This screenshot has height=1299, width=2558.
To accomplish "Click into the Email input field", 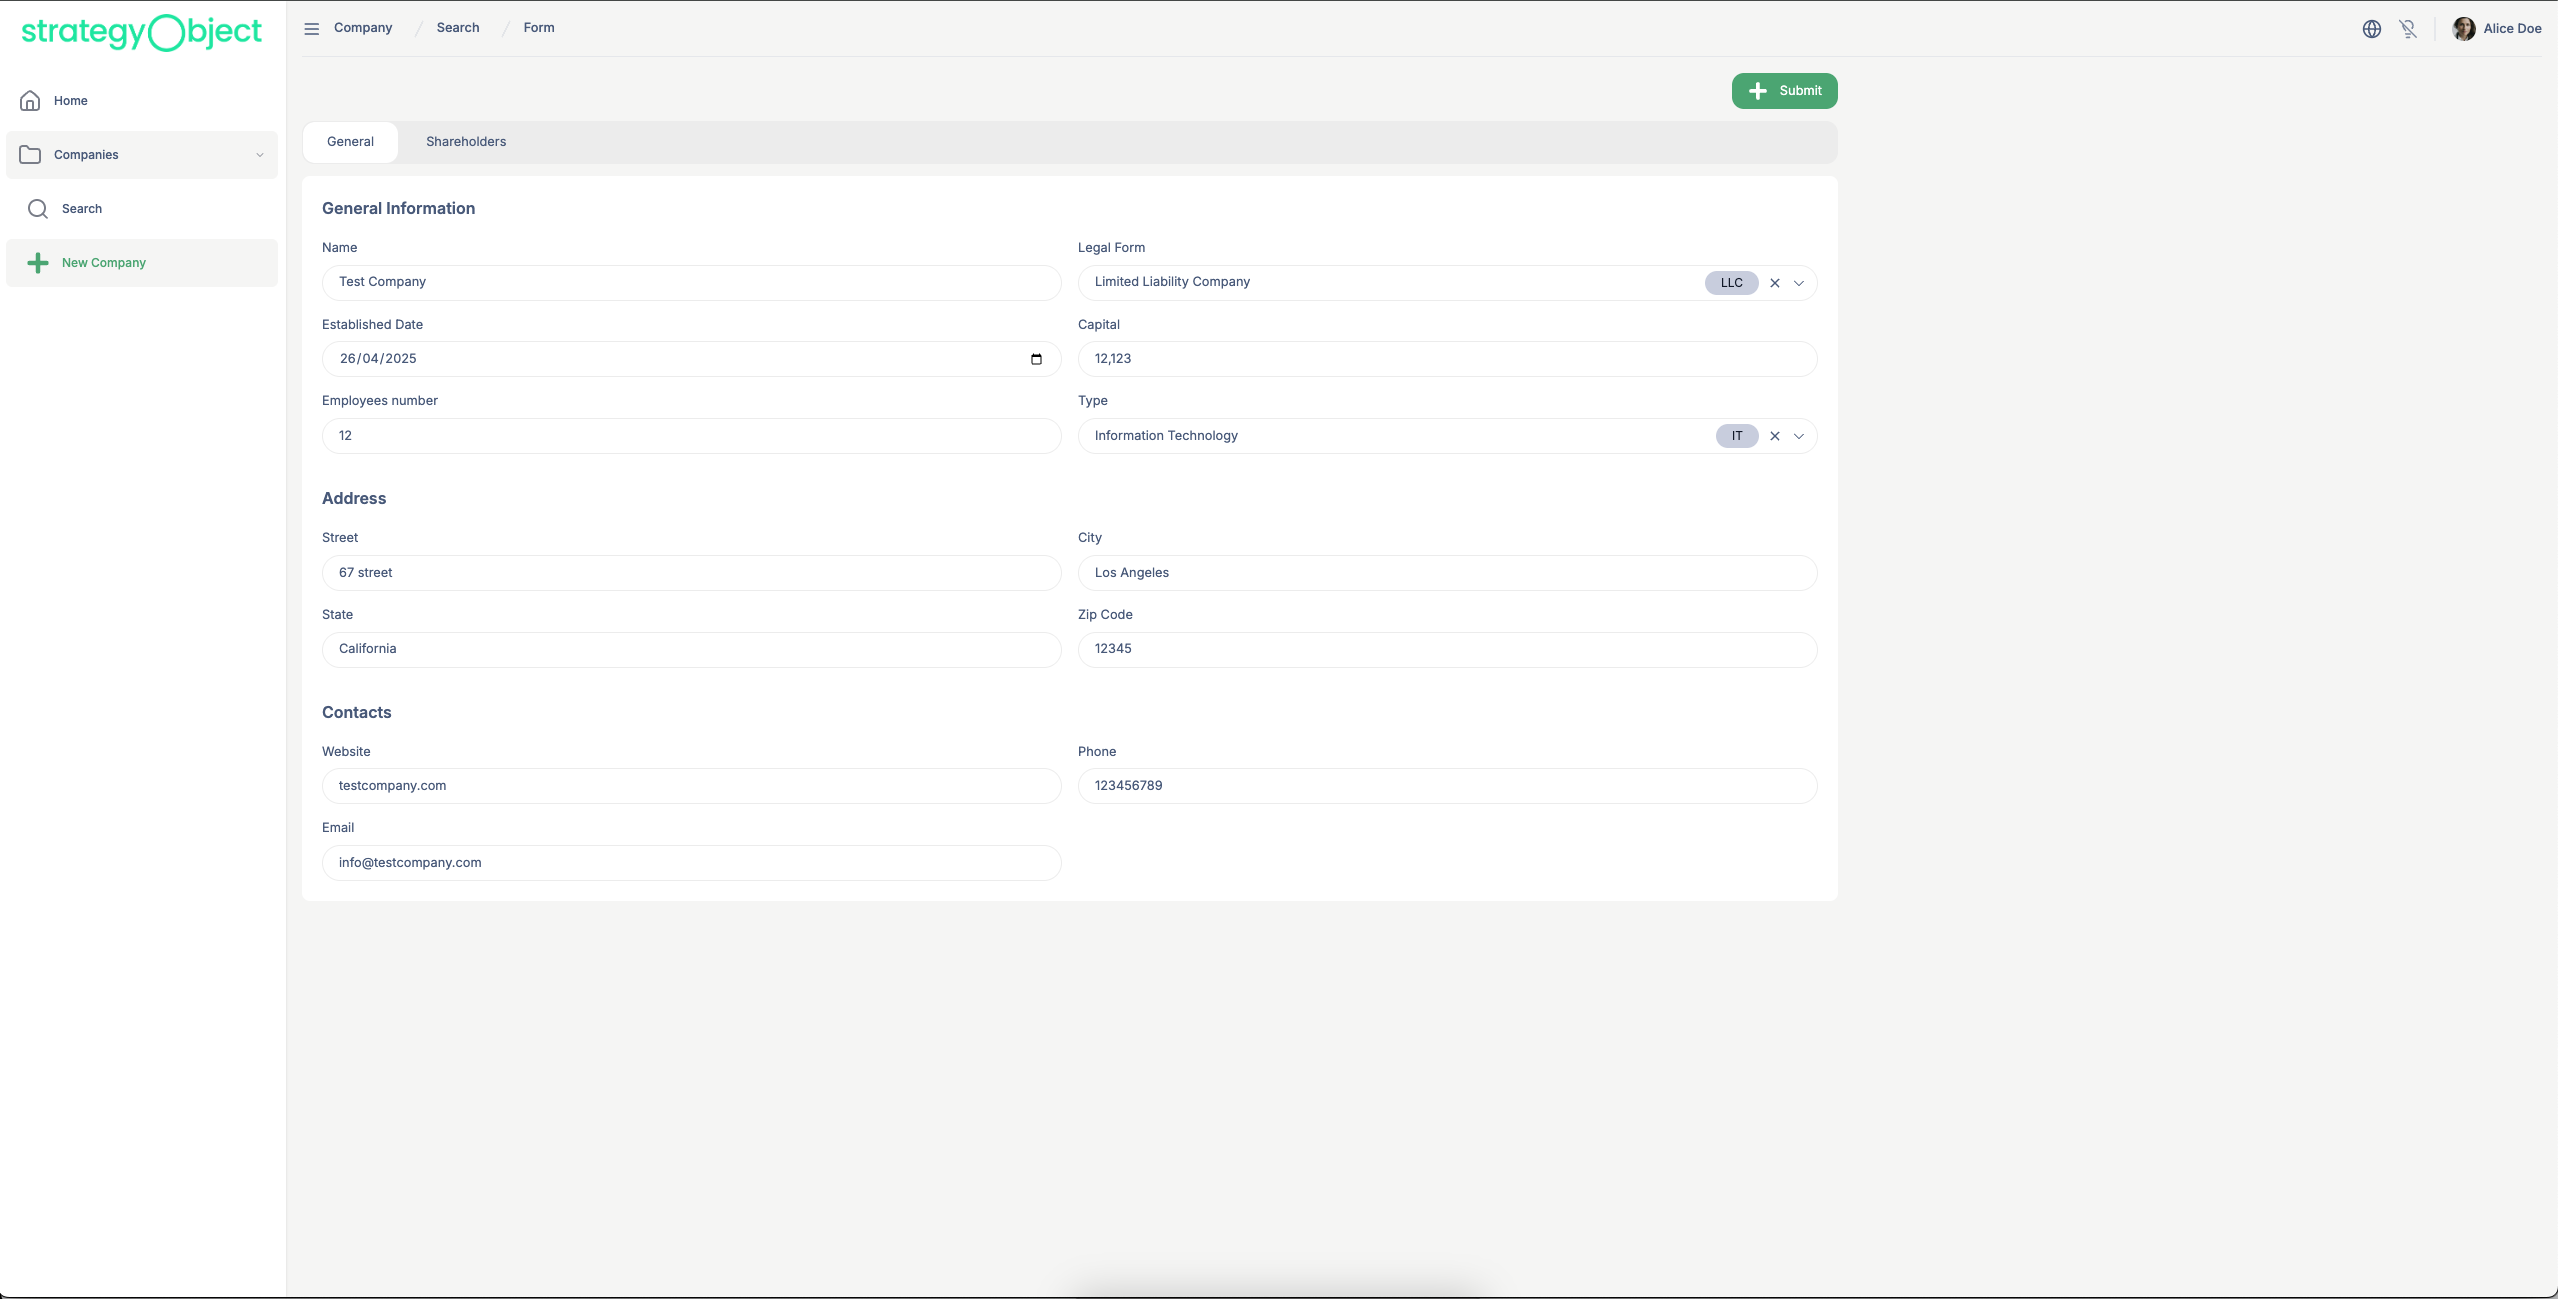I will [x=691, y=863].
